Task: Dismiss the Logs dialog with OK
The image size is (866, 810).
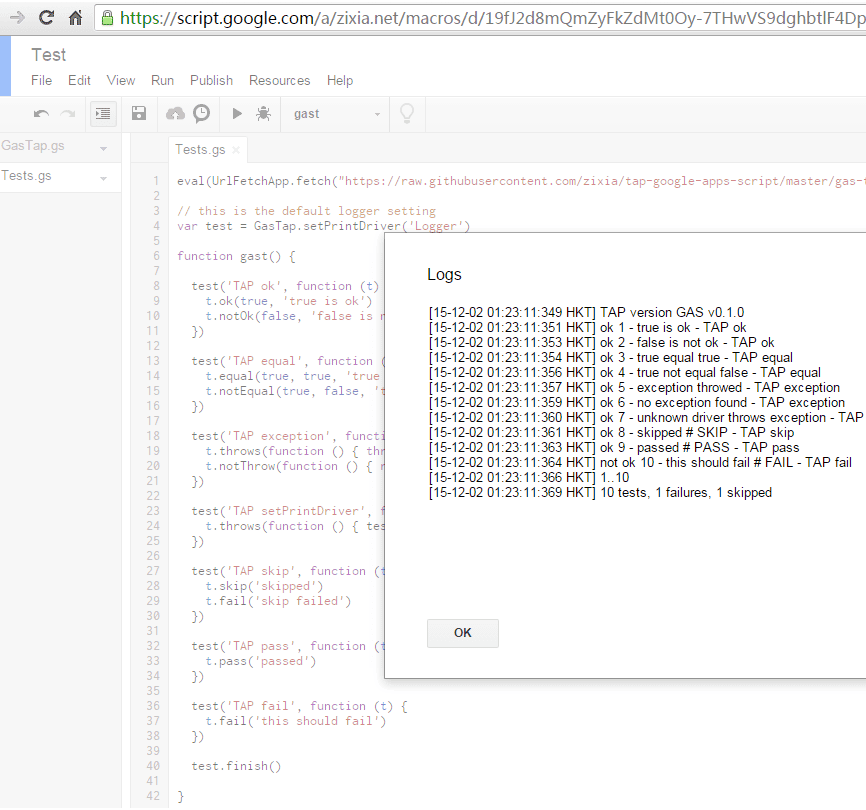Action: (x=462, y=633)
